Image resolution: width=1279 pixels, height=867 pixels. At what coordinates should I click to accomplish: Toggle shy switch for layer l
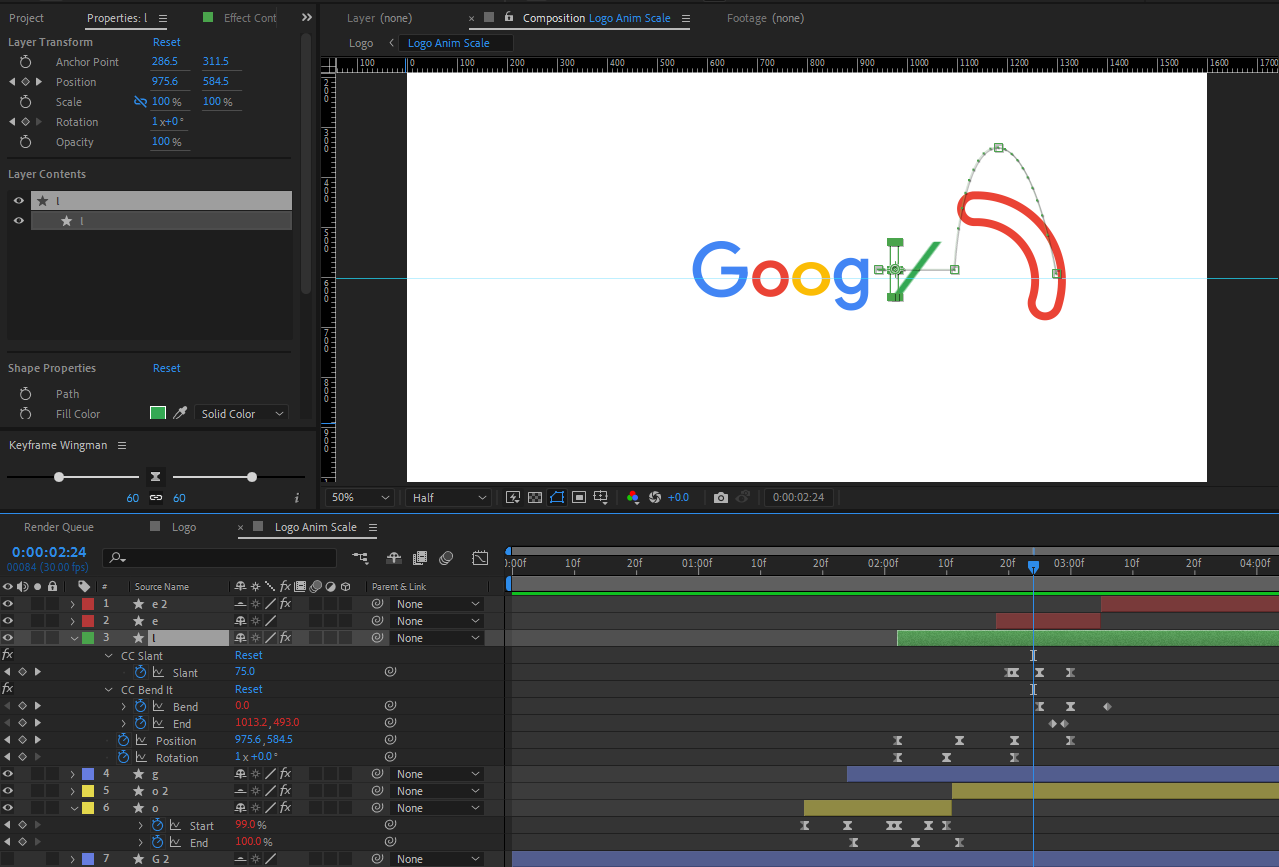(240, 638)
